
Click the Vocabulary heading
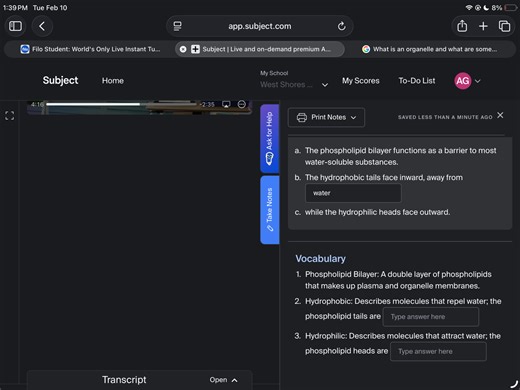coord(320,259)
